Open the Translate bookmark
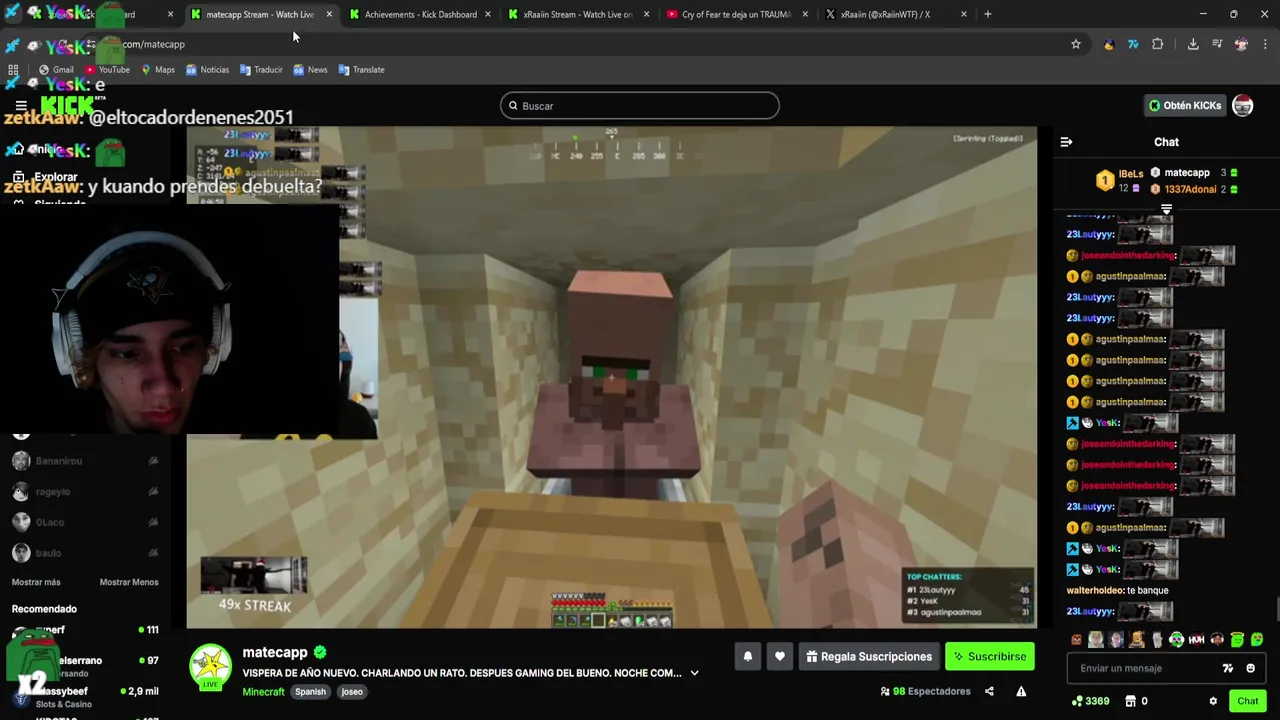1280x720 pixels. coord(362,70)
